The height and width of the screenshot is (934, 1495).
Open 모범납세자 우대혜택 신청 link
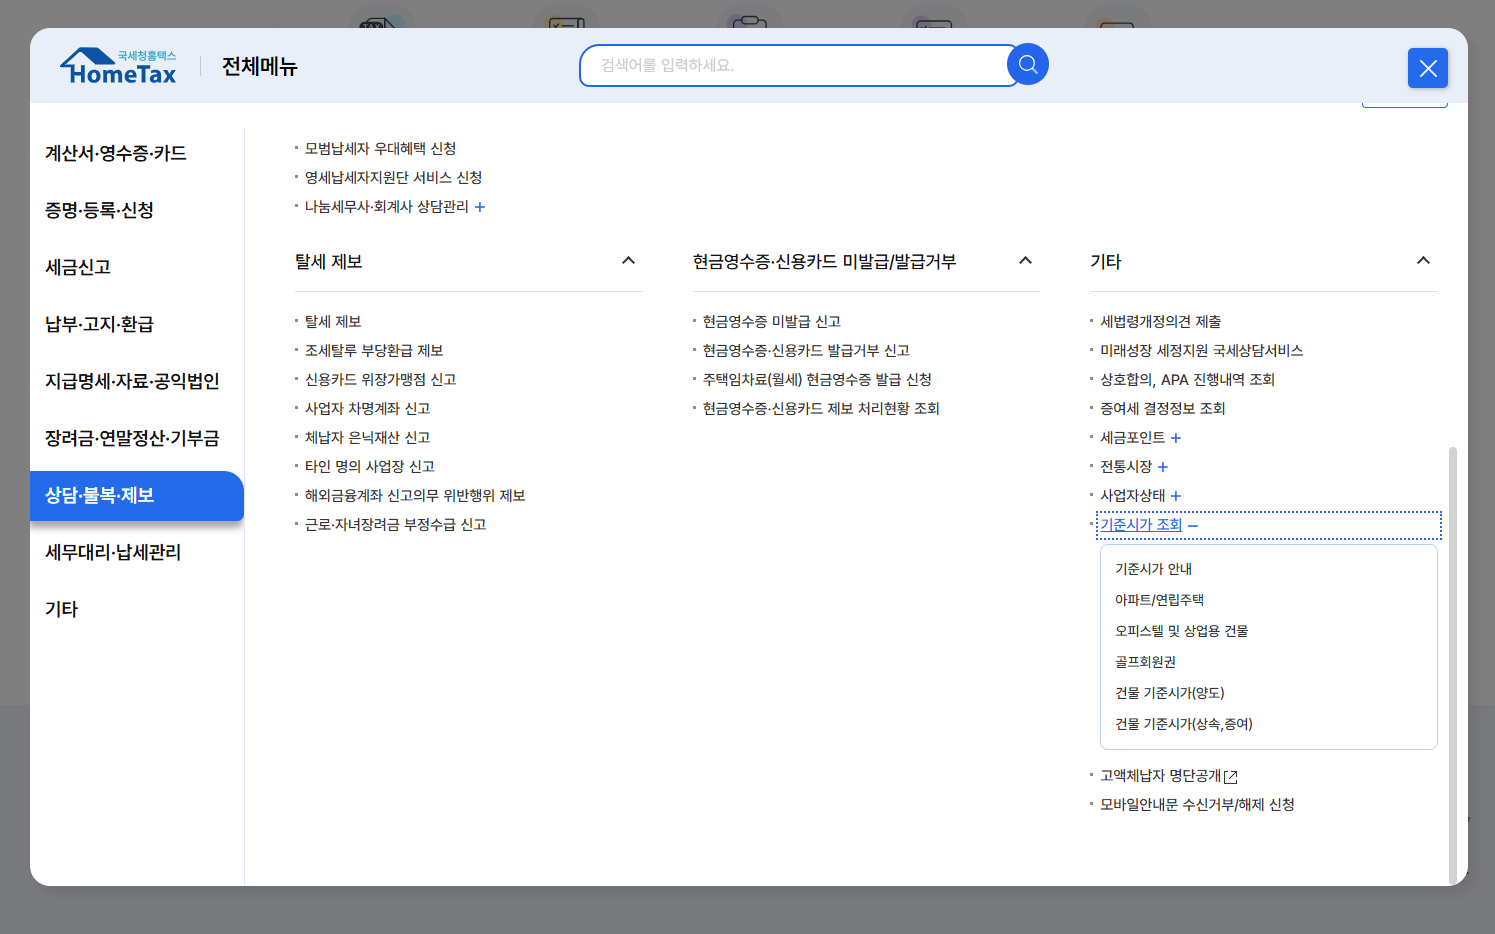coord(380,149)
